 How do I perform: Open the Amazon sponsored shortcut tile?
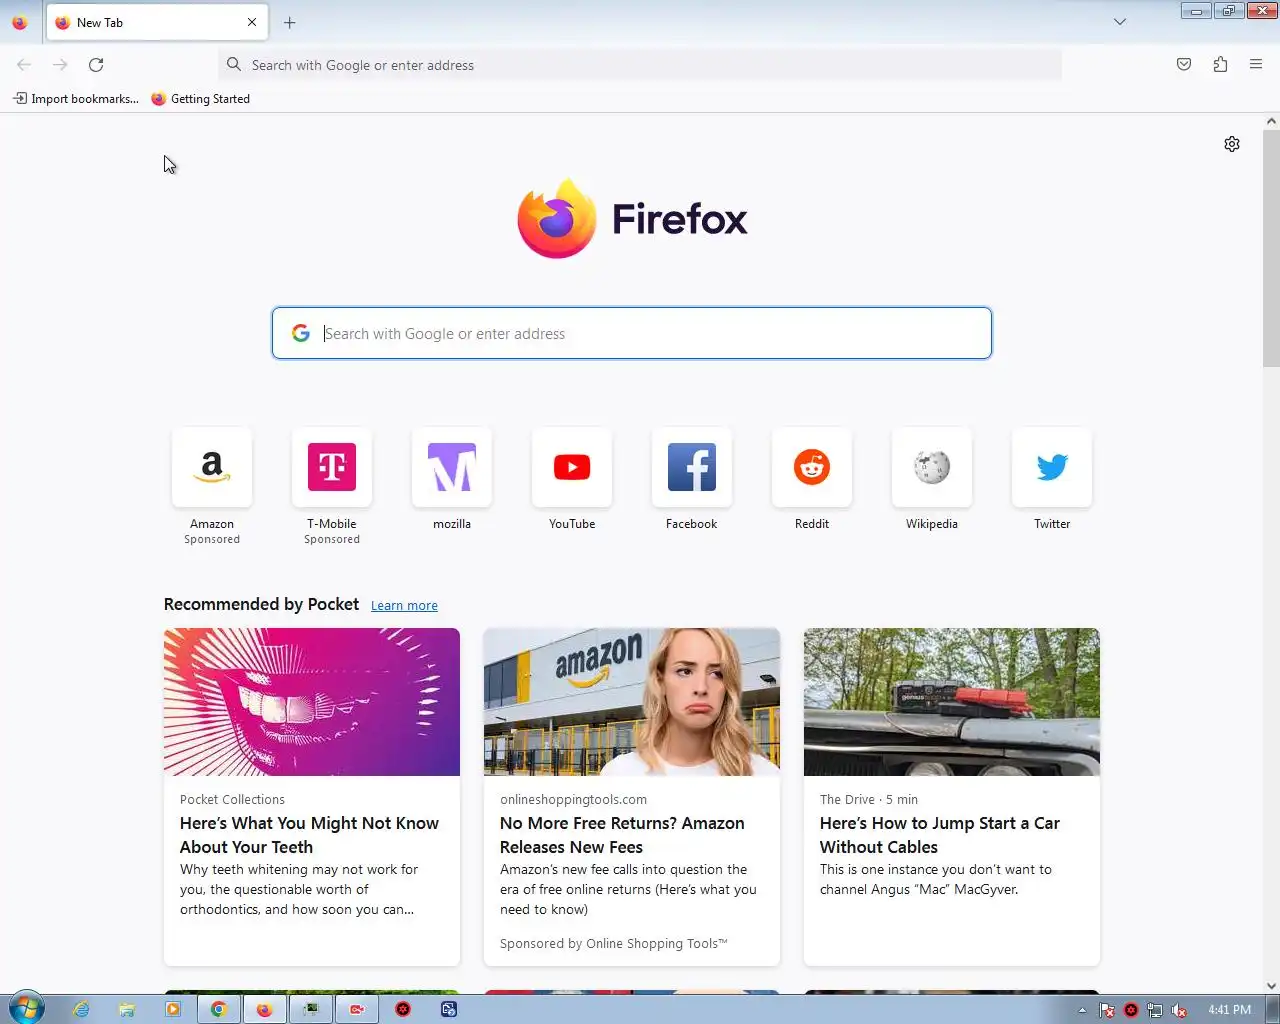click(212, 467)
